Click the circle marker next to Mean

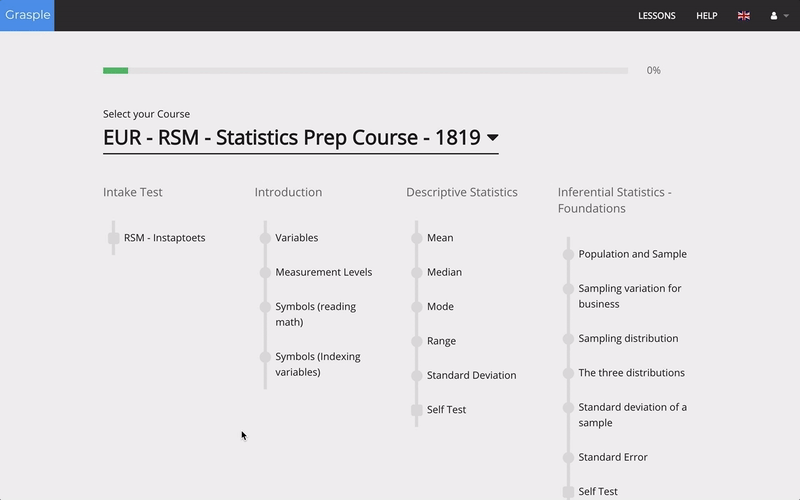click(x=417, y=238)
